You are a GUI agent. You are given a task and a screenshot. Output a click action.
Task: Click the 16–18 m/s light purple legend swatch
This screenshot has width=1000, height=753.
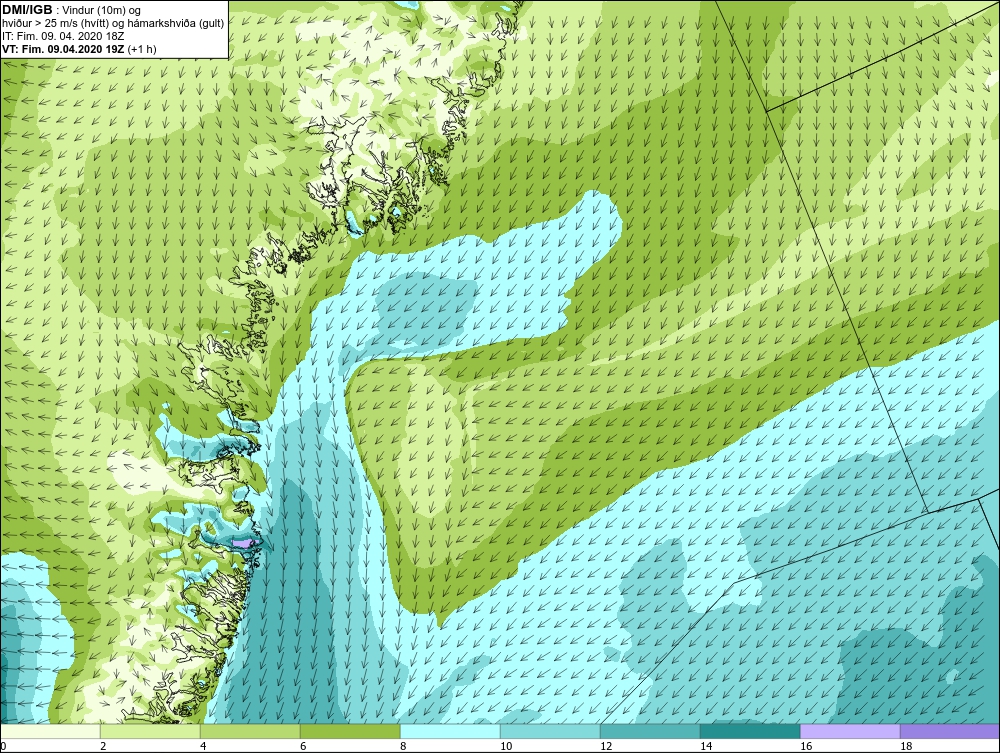coord(850,731)
